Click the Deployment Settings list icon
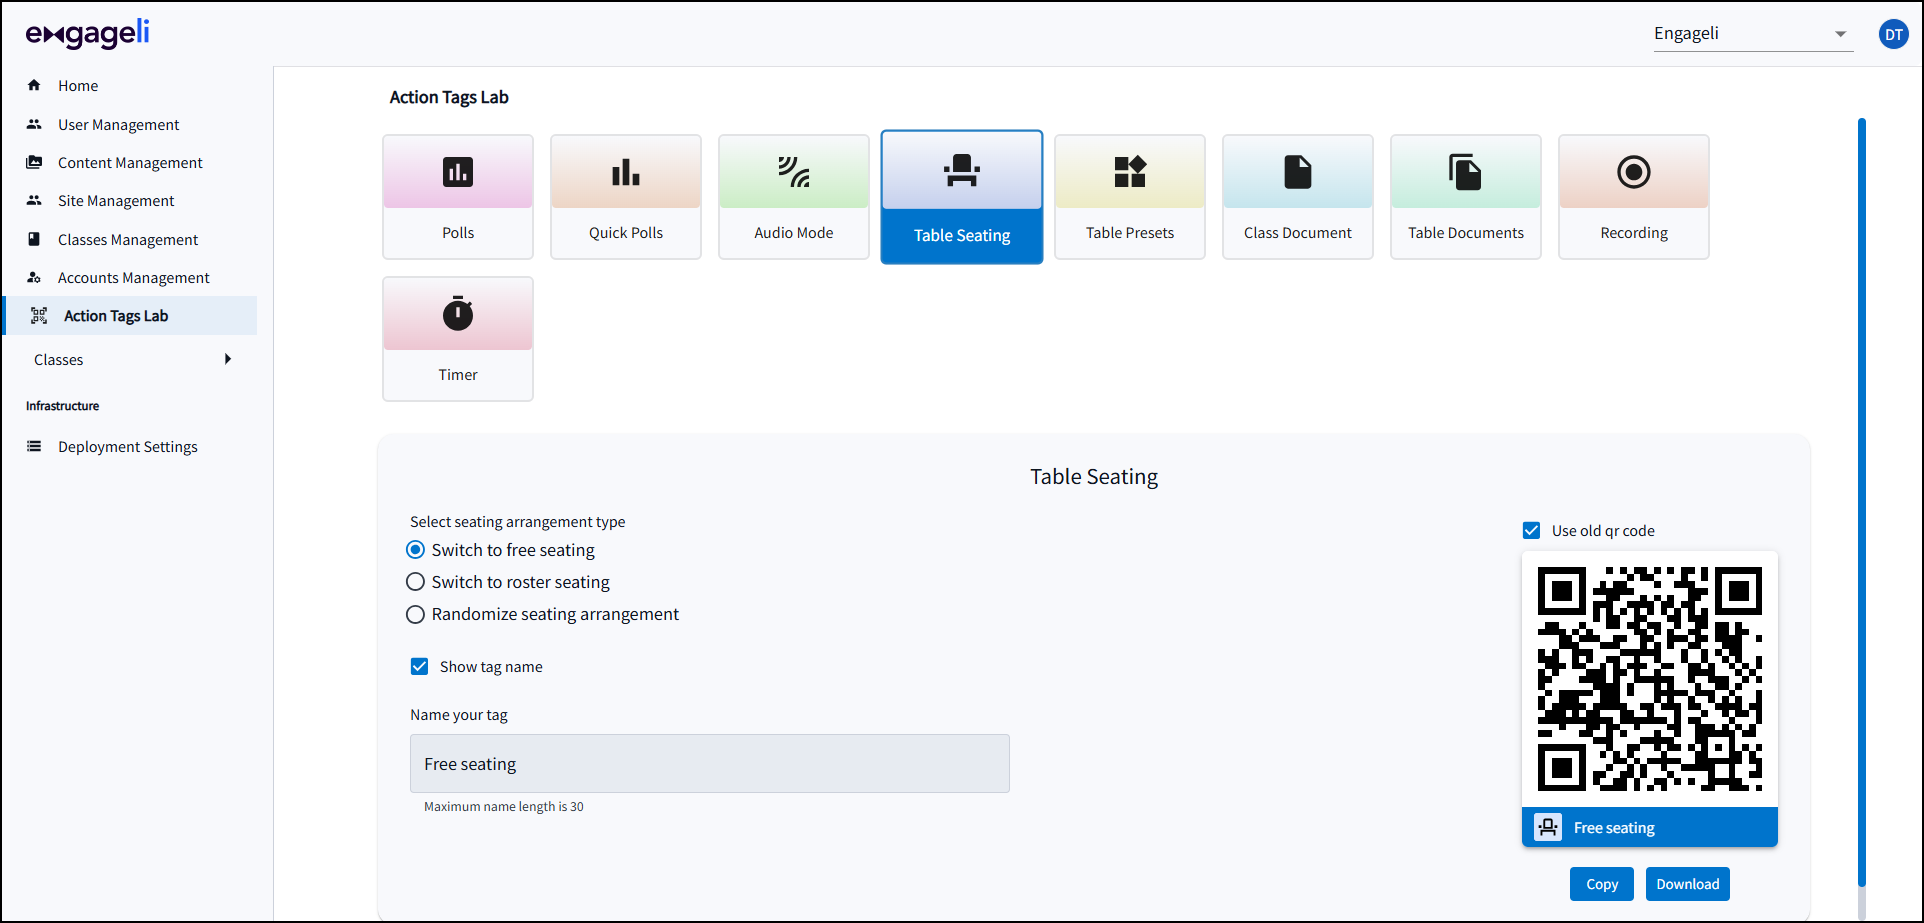1924x923 pixels. pyautogui.click(x=34, y=446)
